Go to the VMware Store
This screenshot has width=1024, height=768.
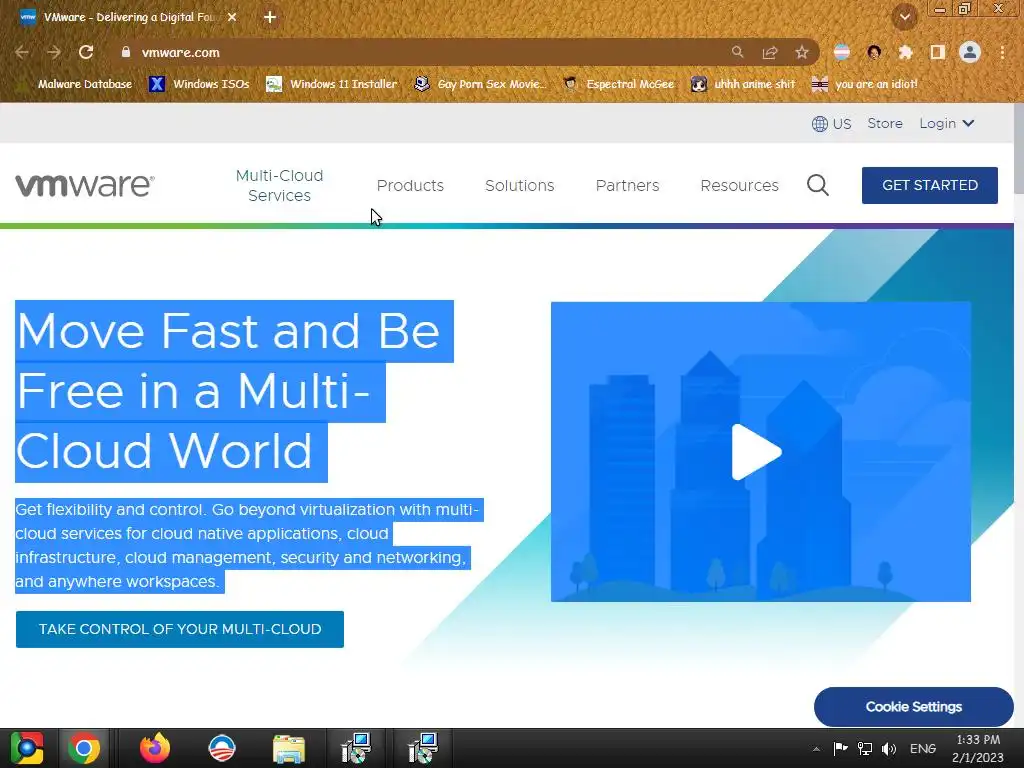tap(885, 123)
